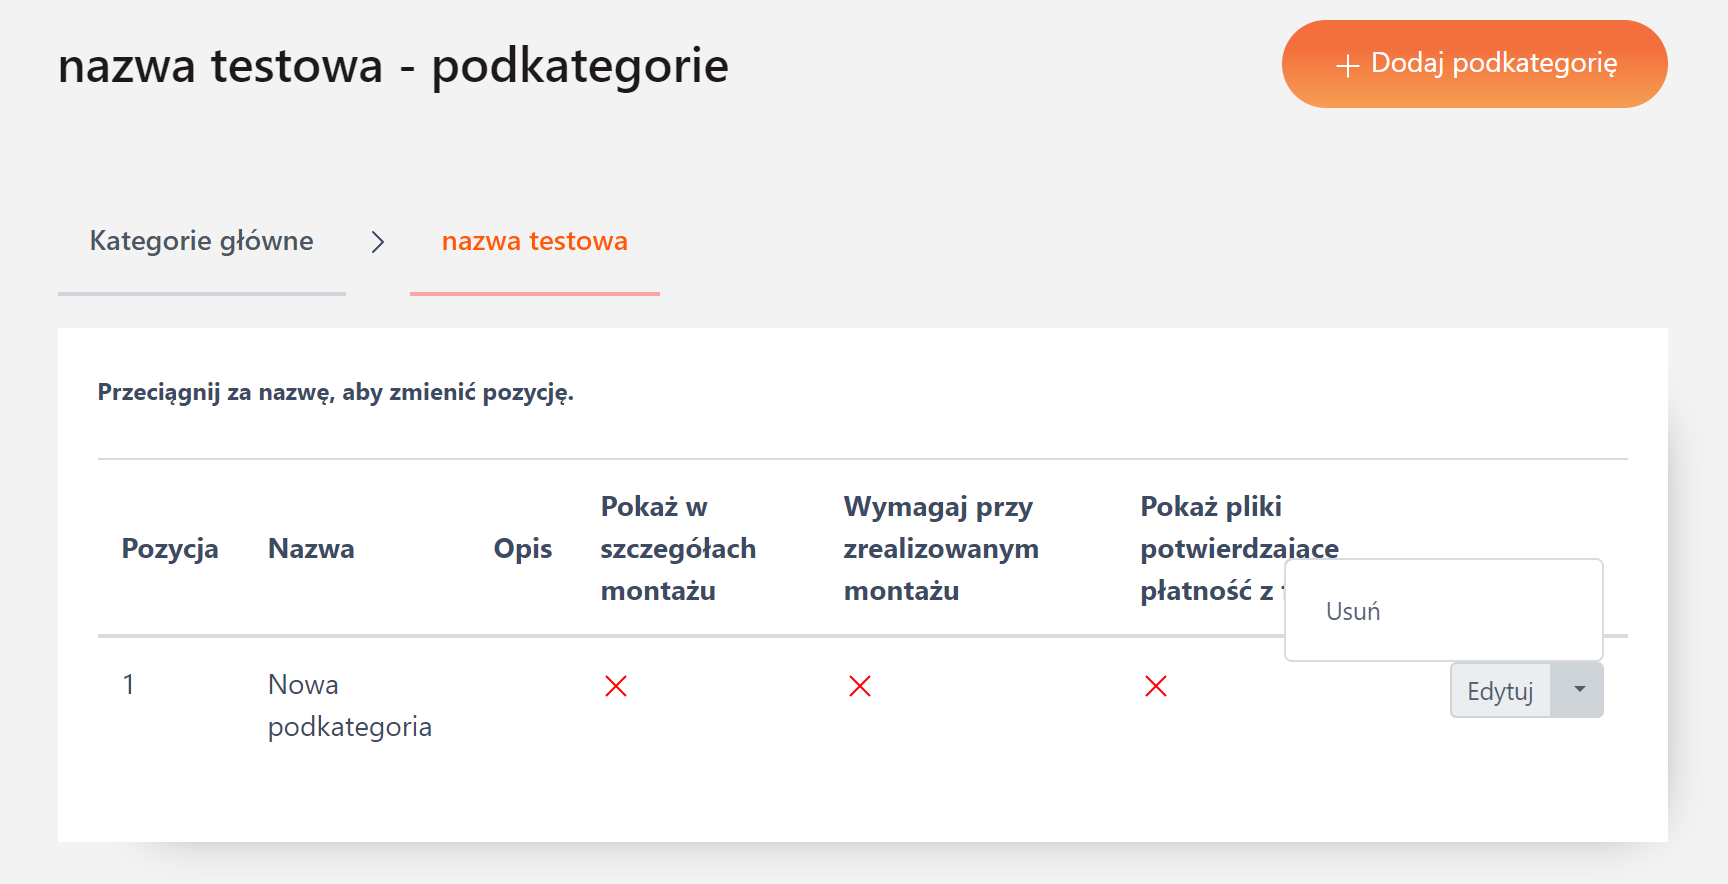Screen dimensions: 1728x884
Task: Click the page title nazwa testowa - podkategorie
Action: pos(393,66)
